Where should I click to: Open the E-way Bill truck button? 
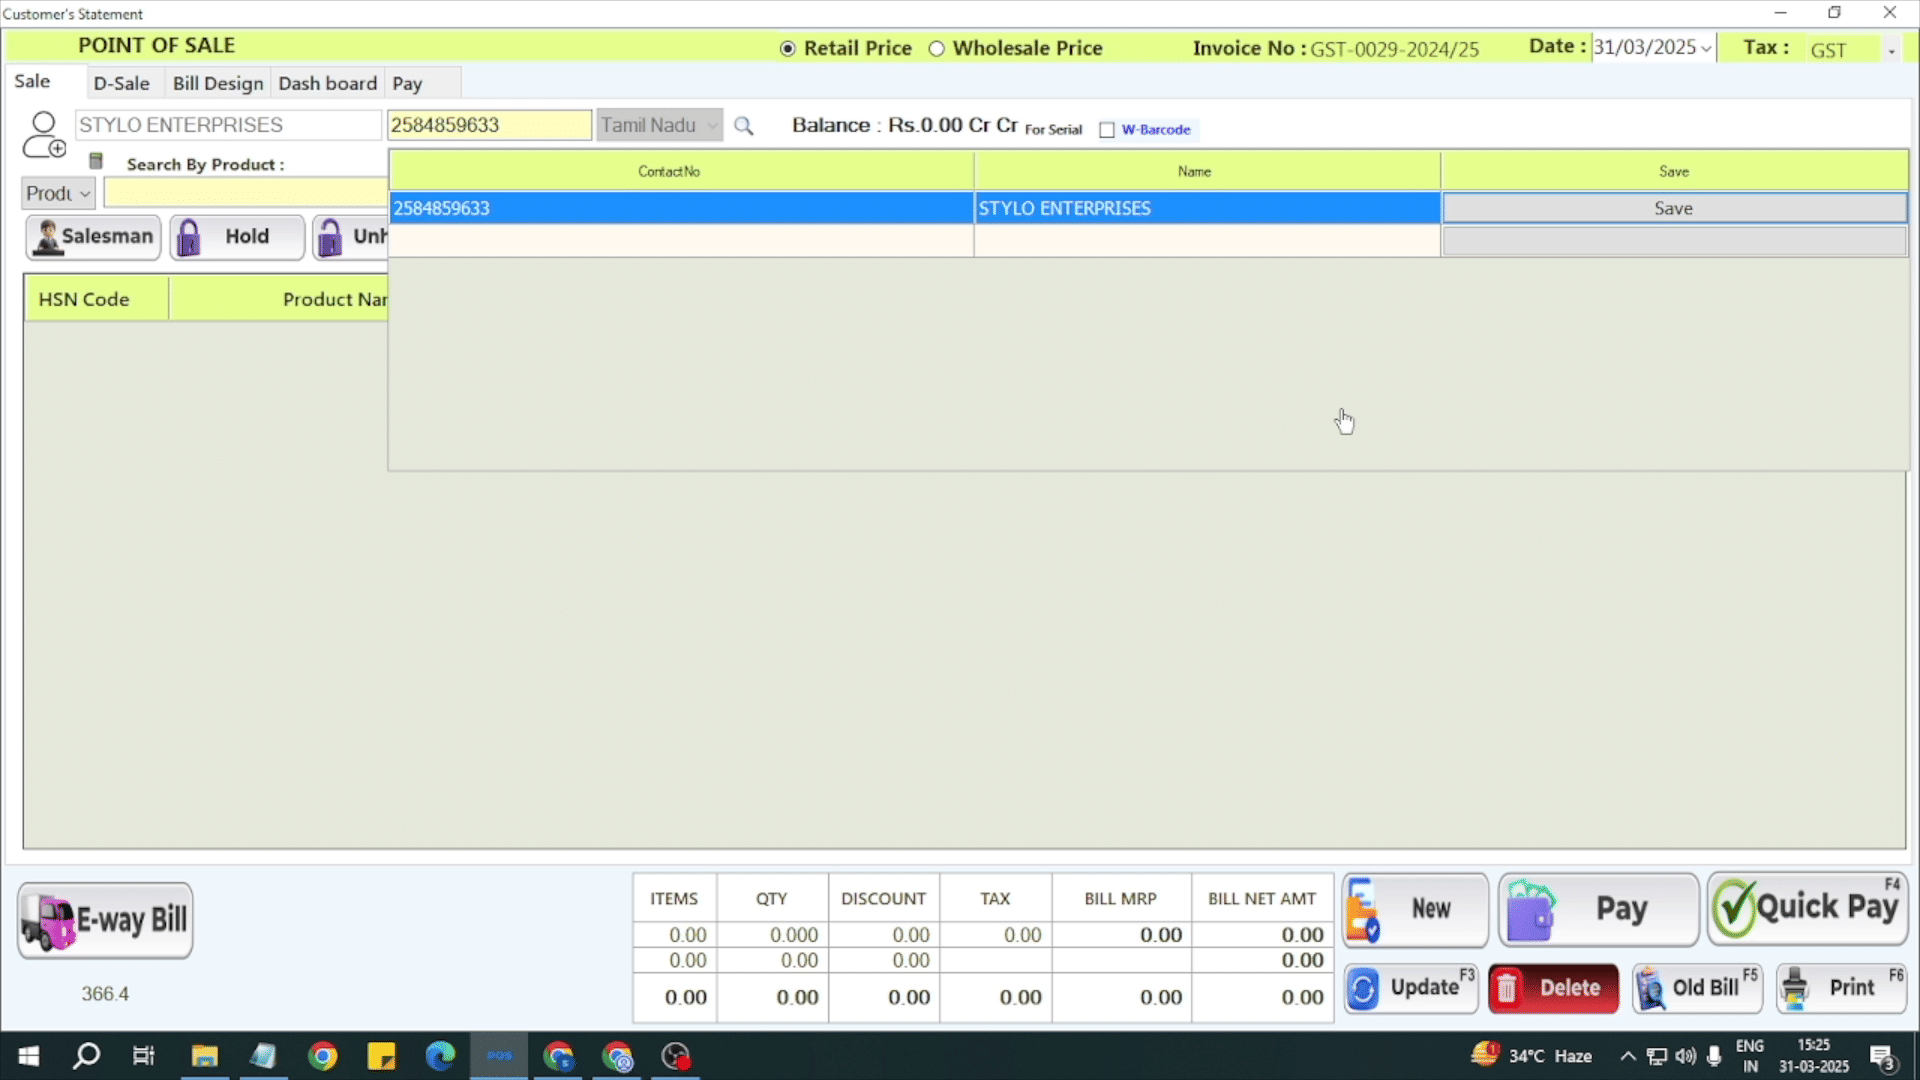click(x=105, y=920)
